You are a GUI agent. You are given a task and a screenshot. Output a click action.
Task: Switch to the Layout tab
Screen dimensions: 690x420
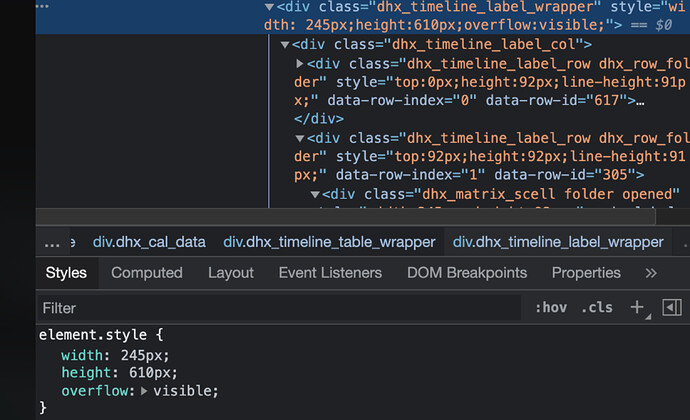[231, 273]
